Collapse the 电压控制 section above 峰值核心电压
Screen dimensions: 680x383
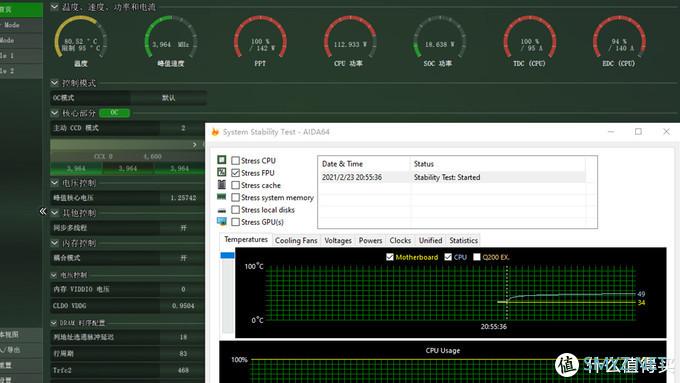tap(54, 183)
